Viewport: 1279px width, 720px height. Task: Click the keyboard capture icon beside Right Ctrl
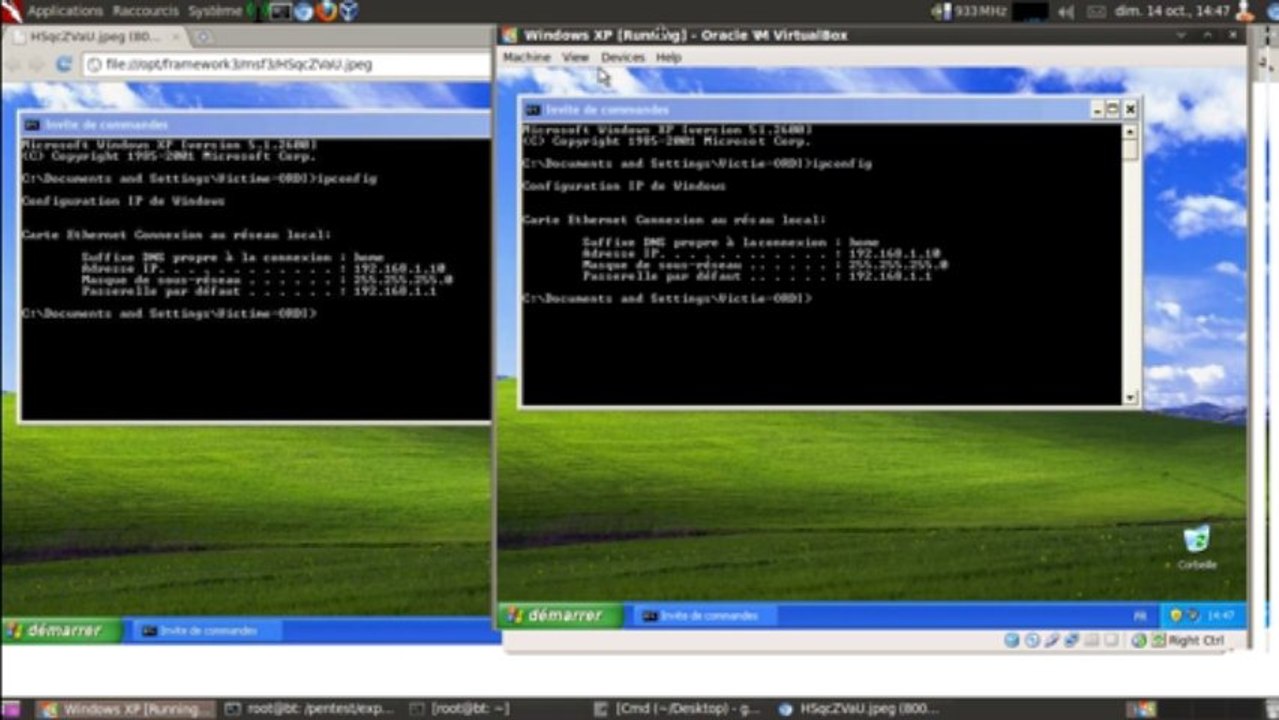coord(1158,640)
